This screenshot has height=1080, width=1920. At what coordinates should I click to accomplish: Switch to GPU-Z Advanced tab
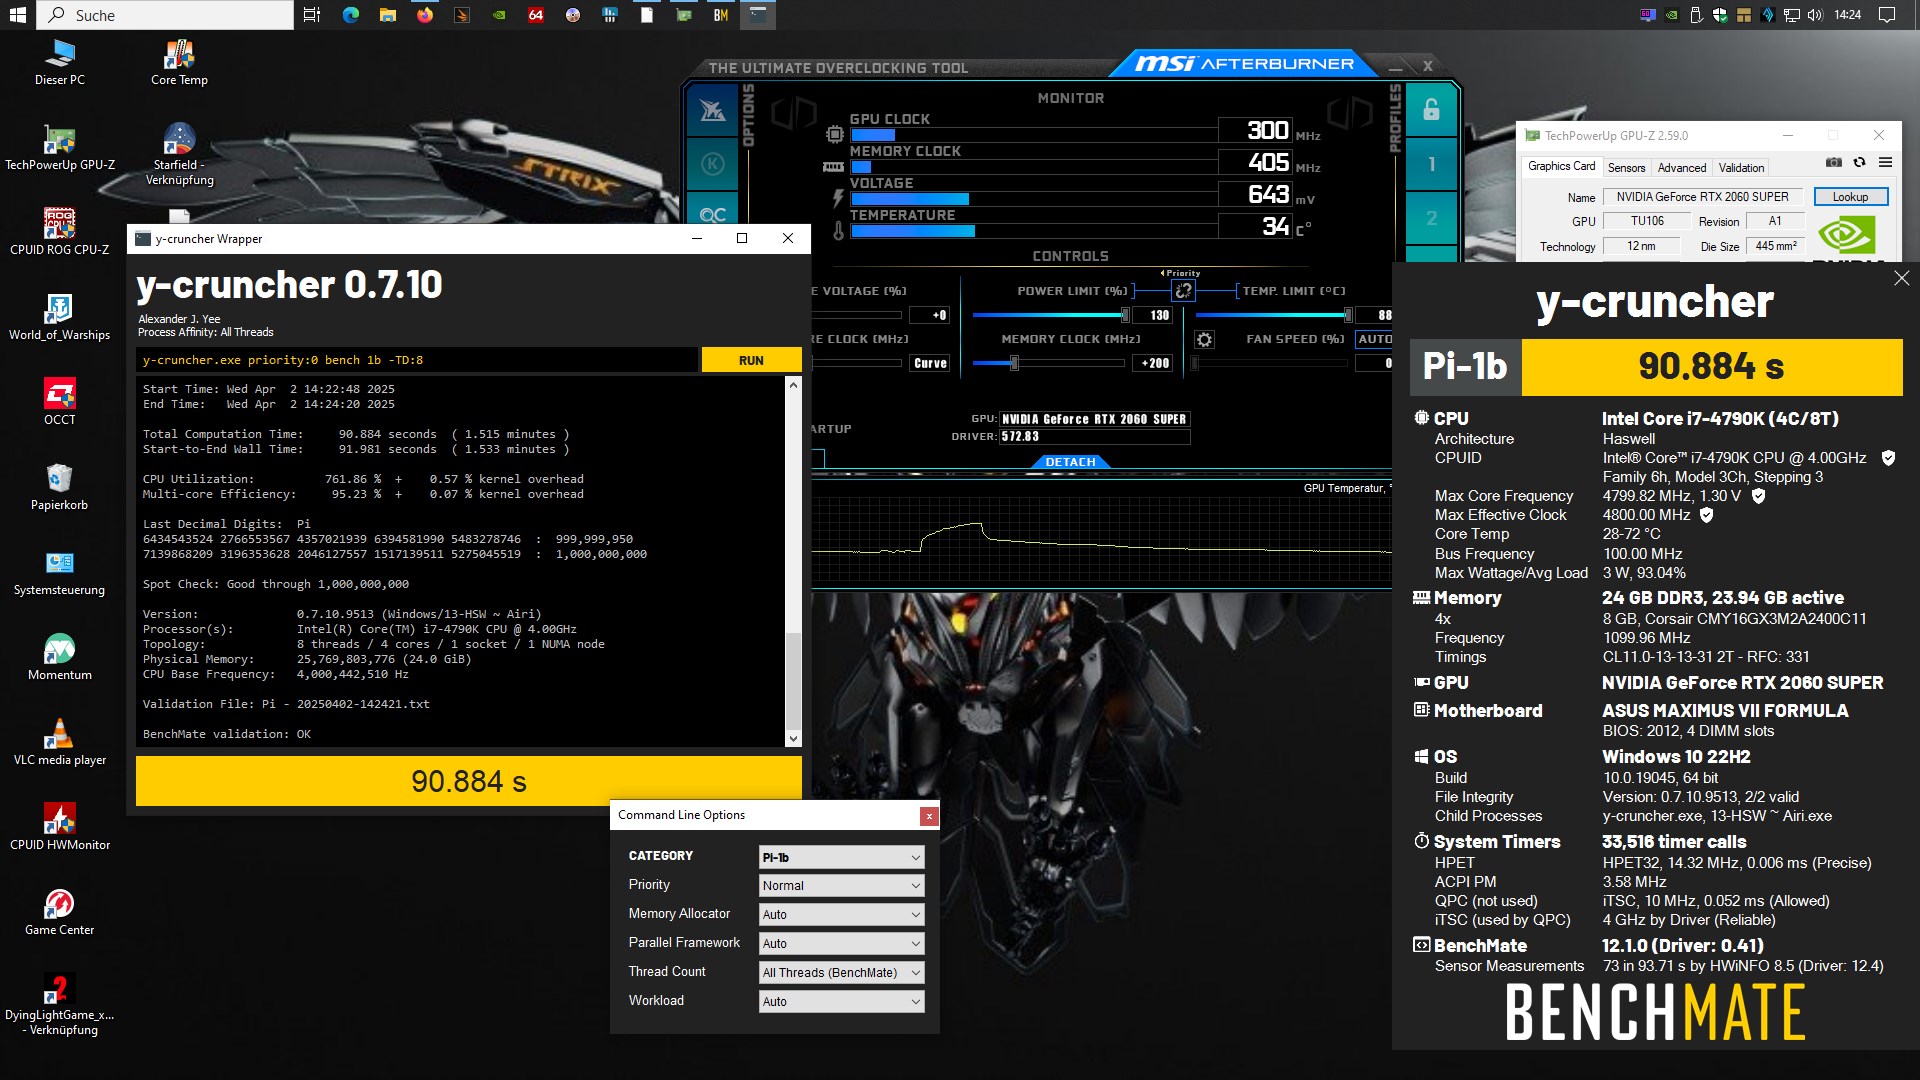tap(1682, 168)
